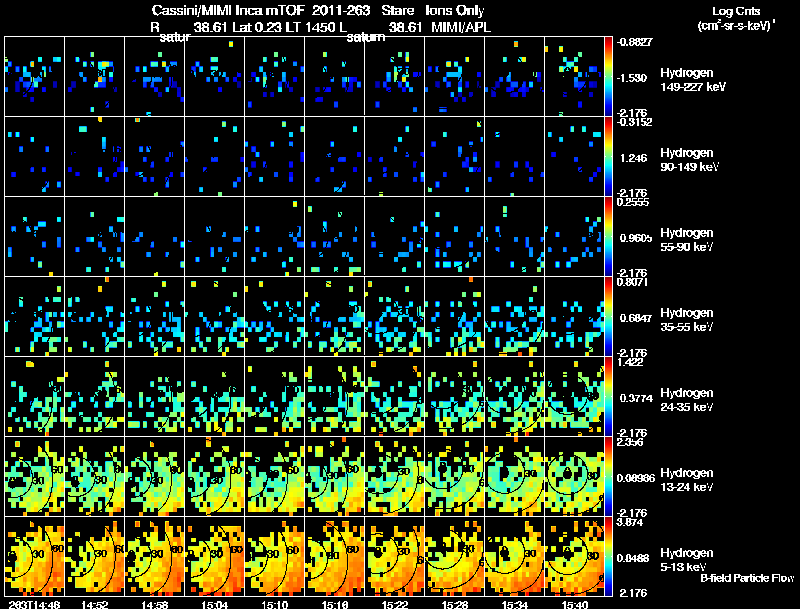
Task: Click the 15:04 time label
Action: click(215, 604)
